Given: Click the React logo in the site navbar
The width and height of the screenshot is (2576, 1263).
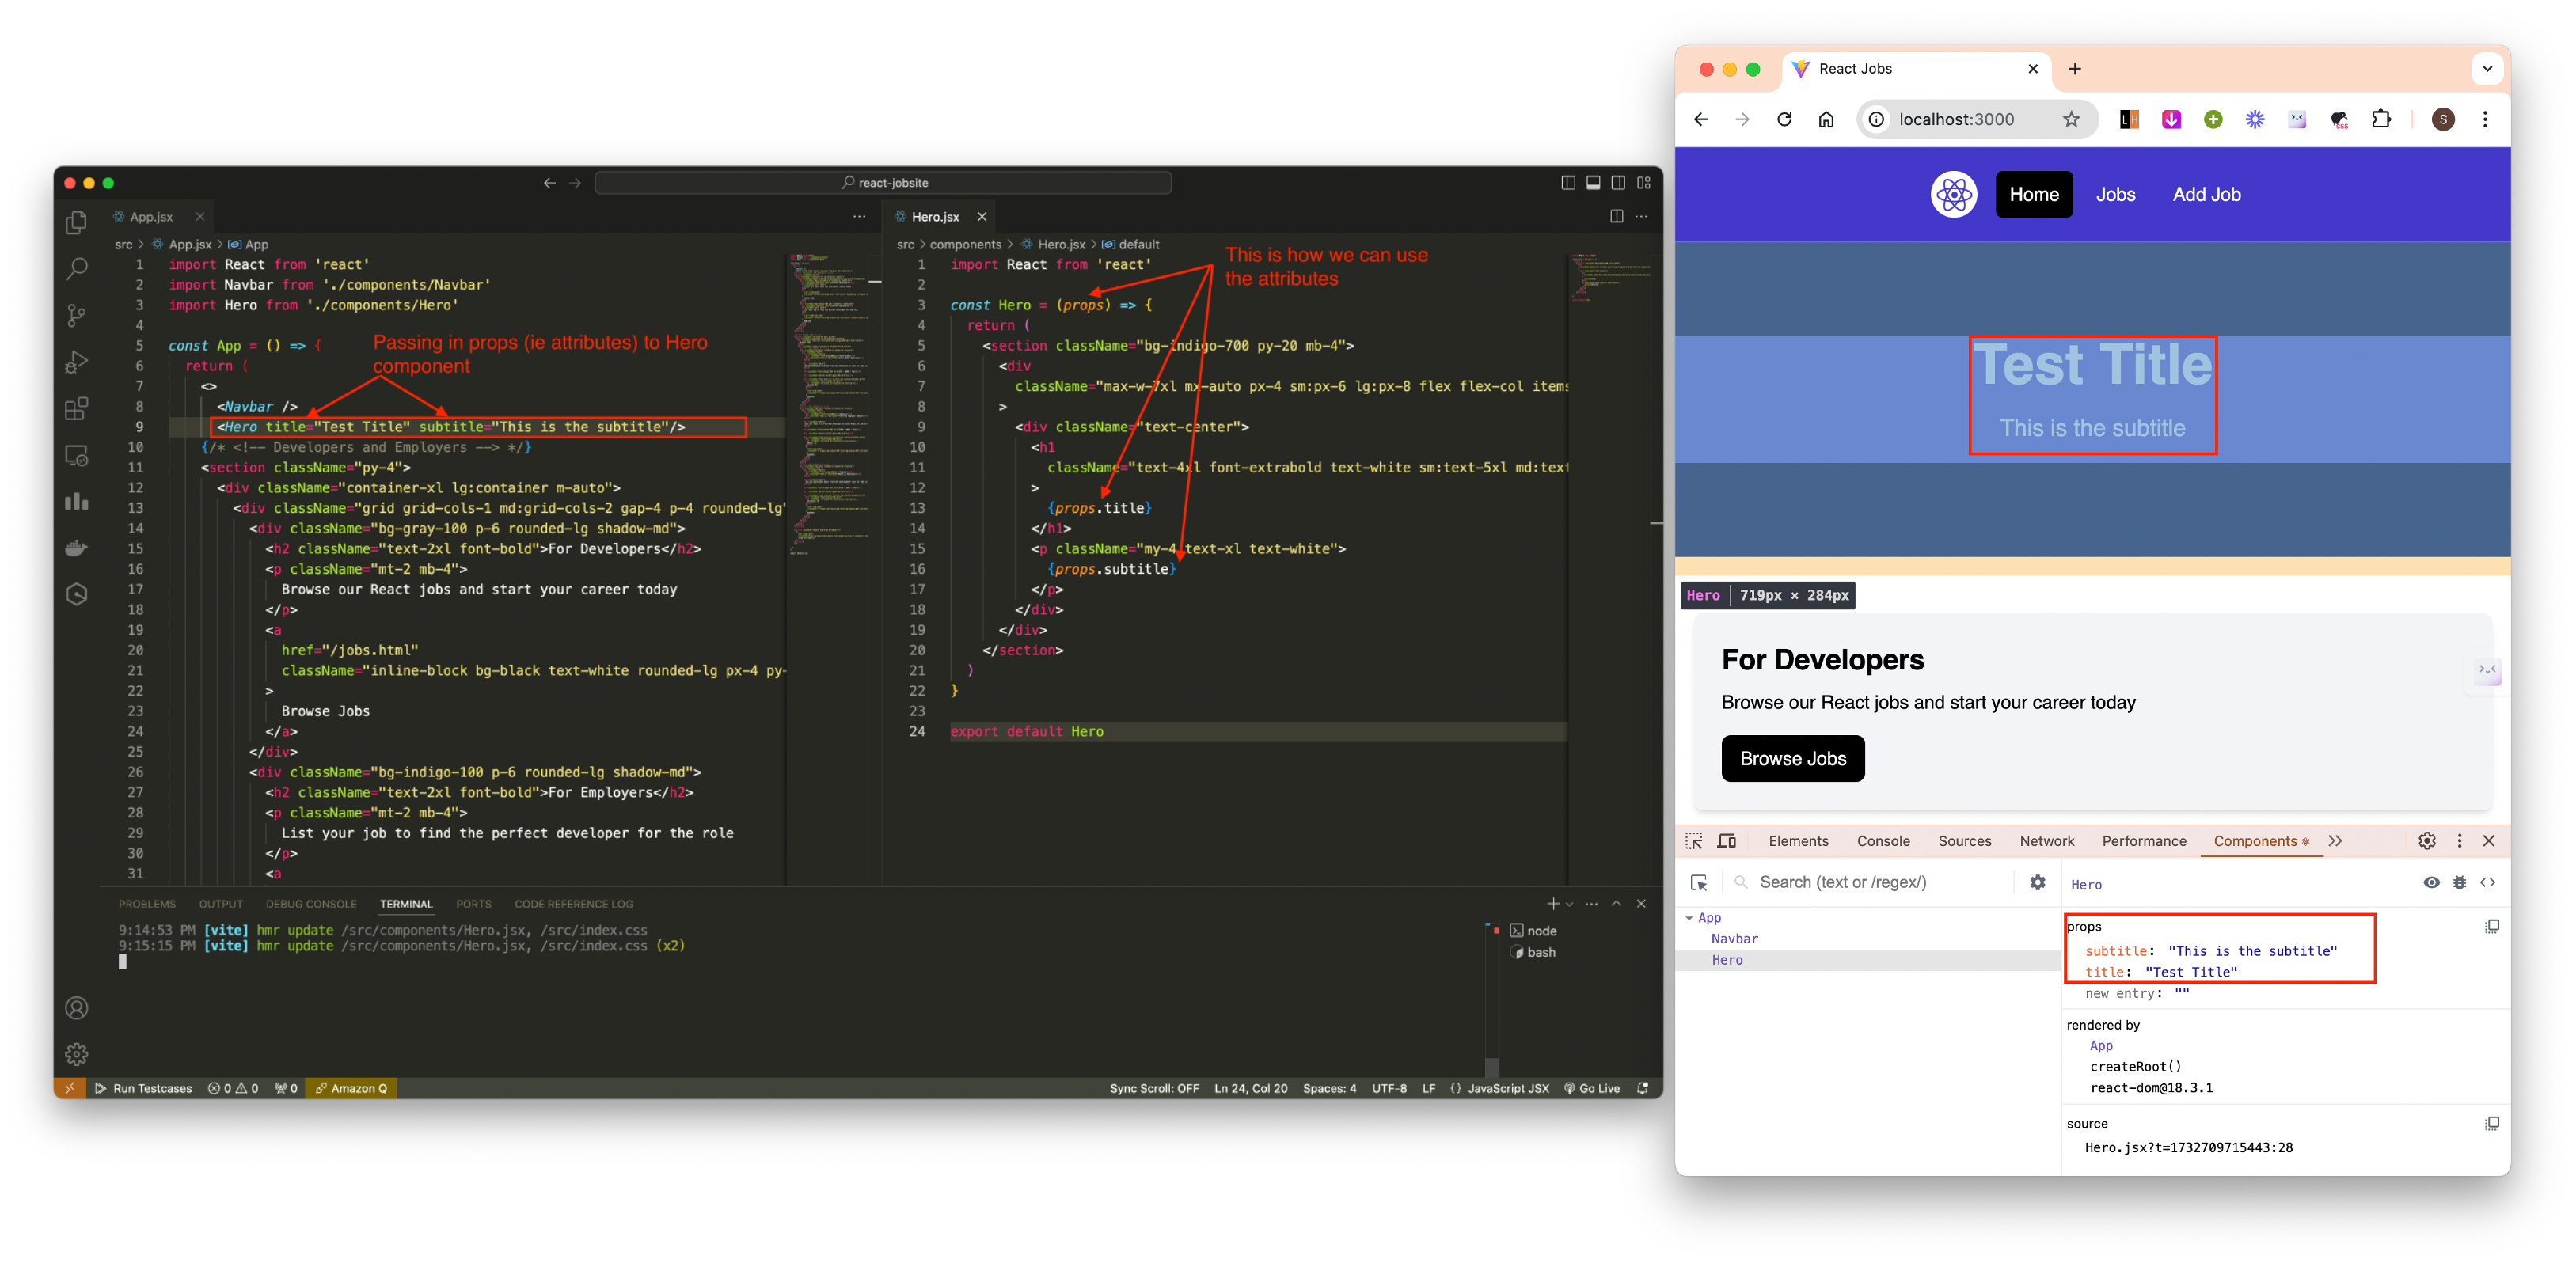Looking at the screenshot, I should click(x=1953, y=194).
